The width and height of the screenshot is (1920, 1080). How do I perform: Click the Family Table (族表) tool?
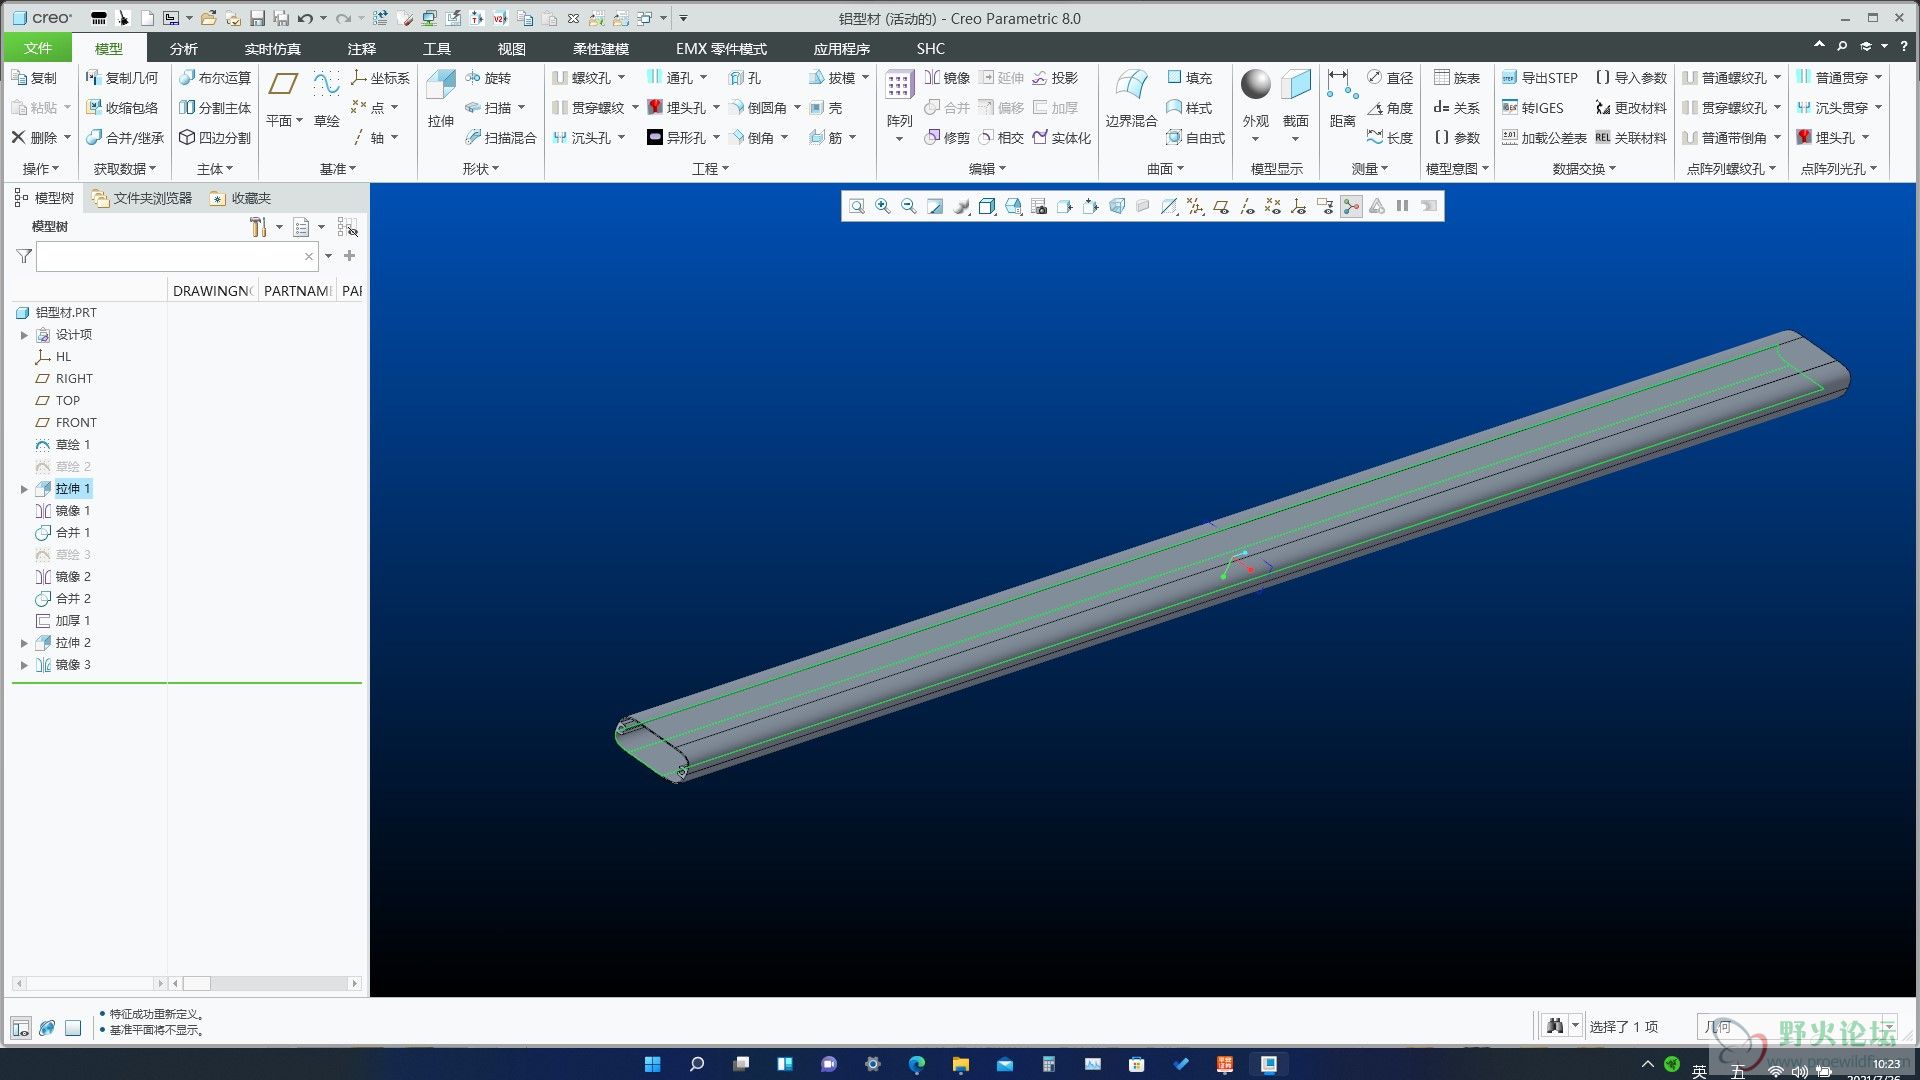click(1457, 78)
